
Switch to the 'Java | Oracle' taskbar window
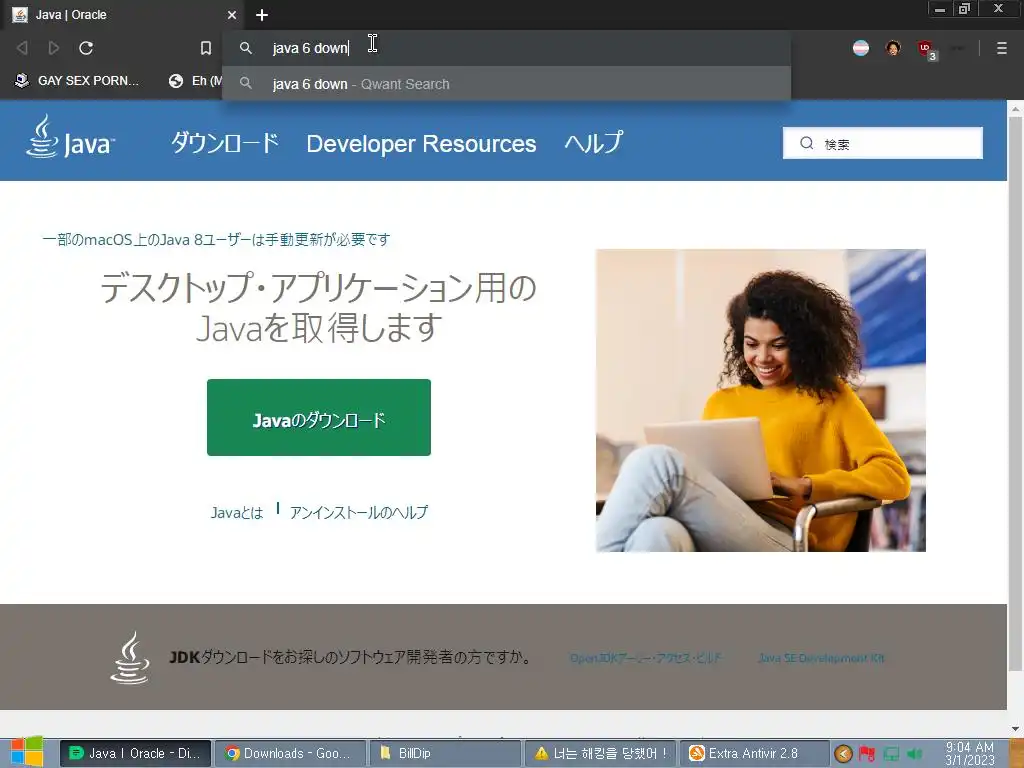click(x=135, y=753)
